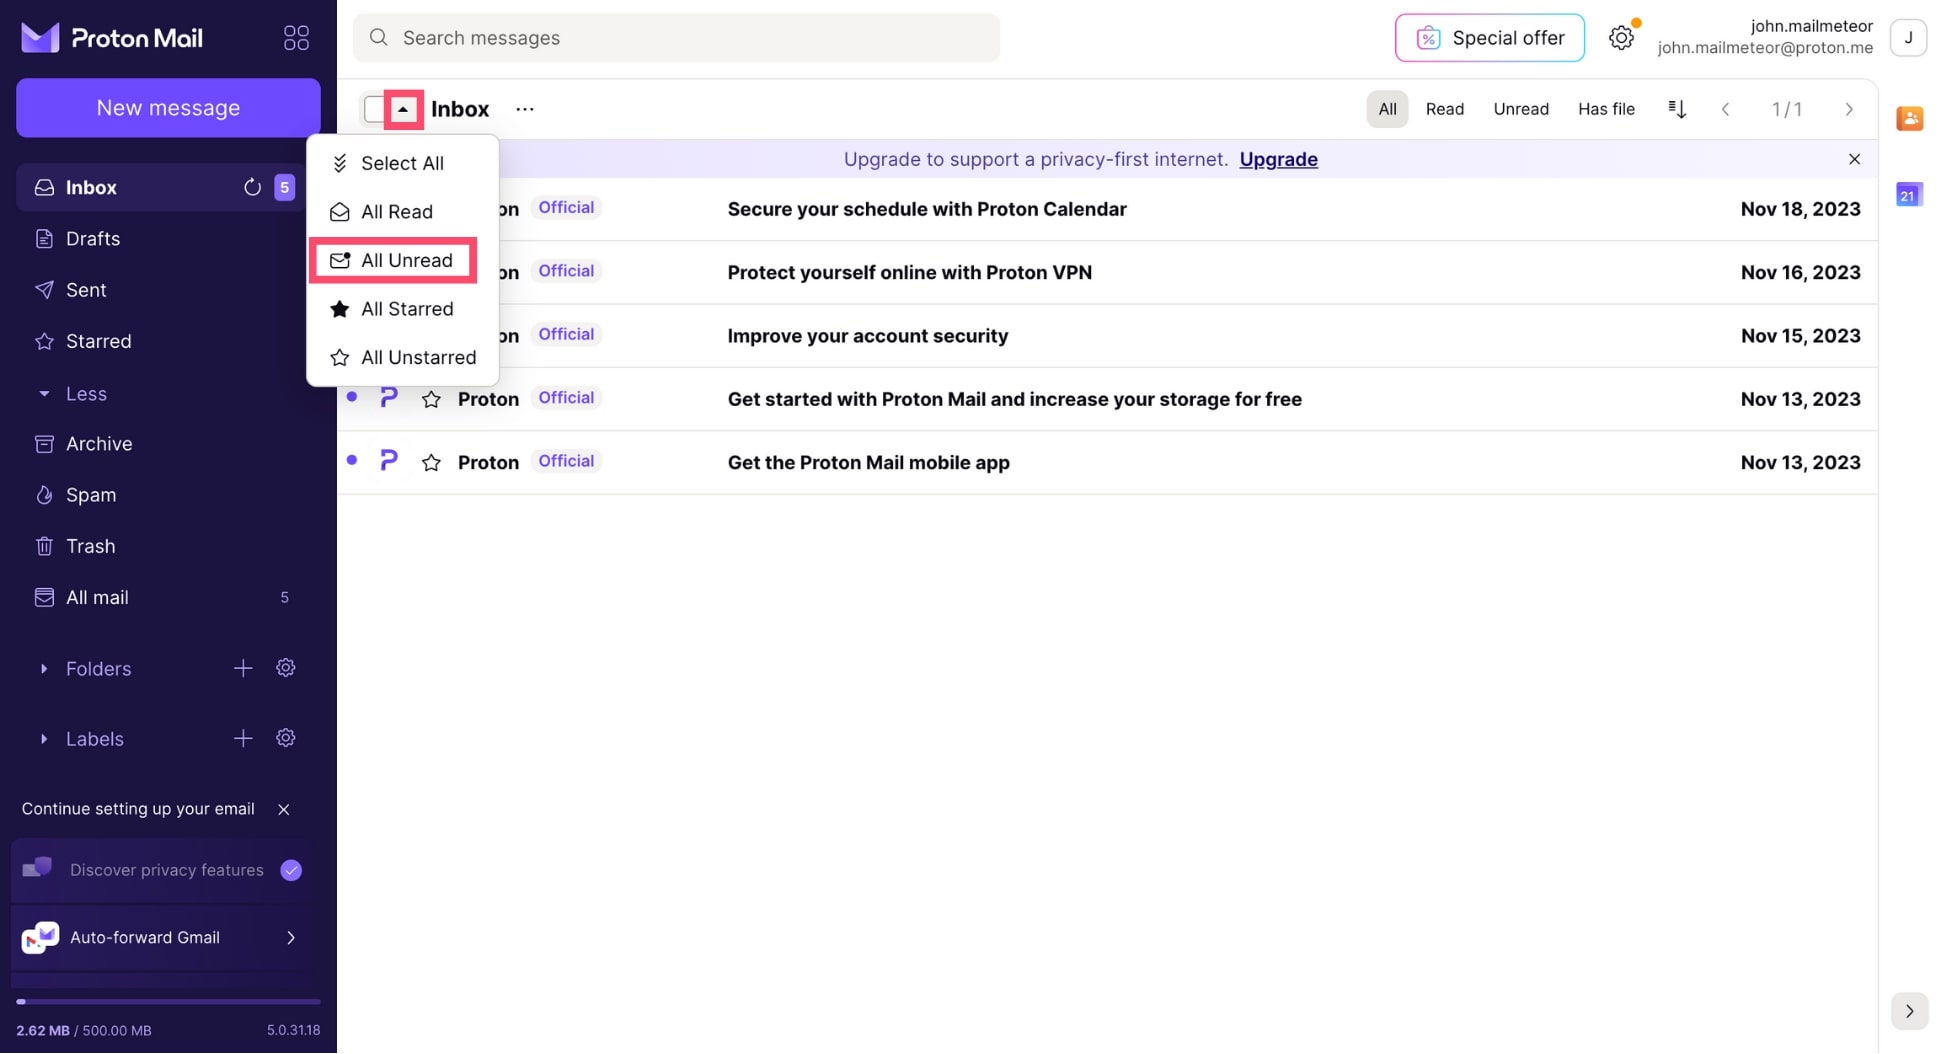This screenshot has width=1941, height=1054.
Task: Collapse the right side panel arrow
Action: coord(1909,1011)
